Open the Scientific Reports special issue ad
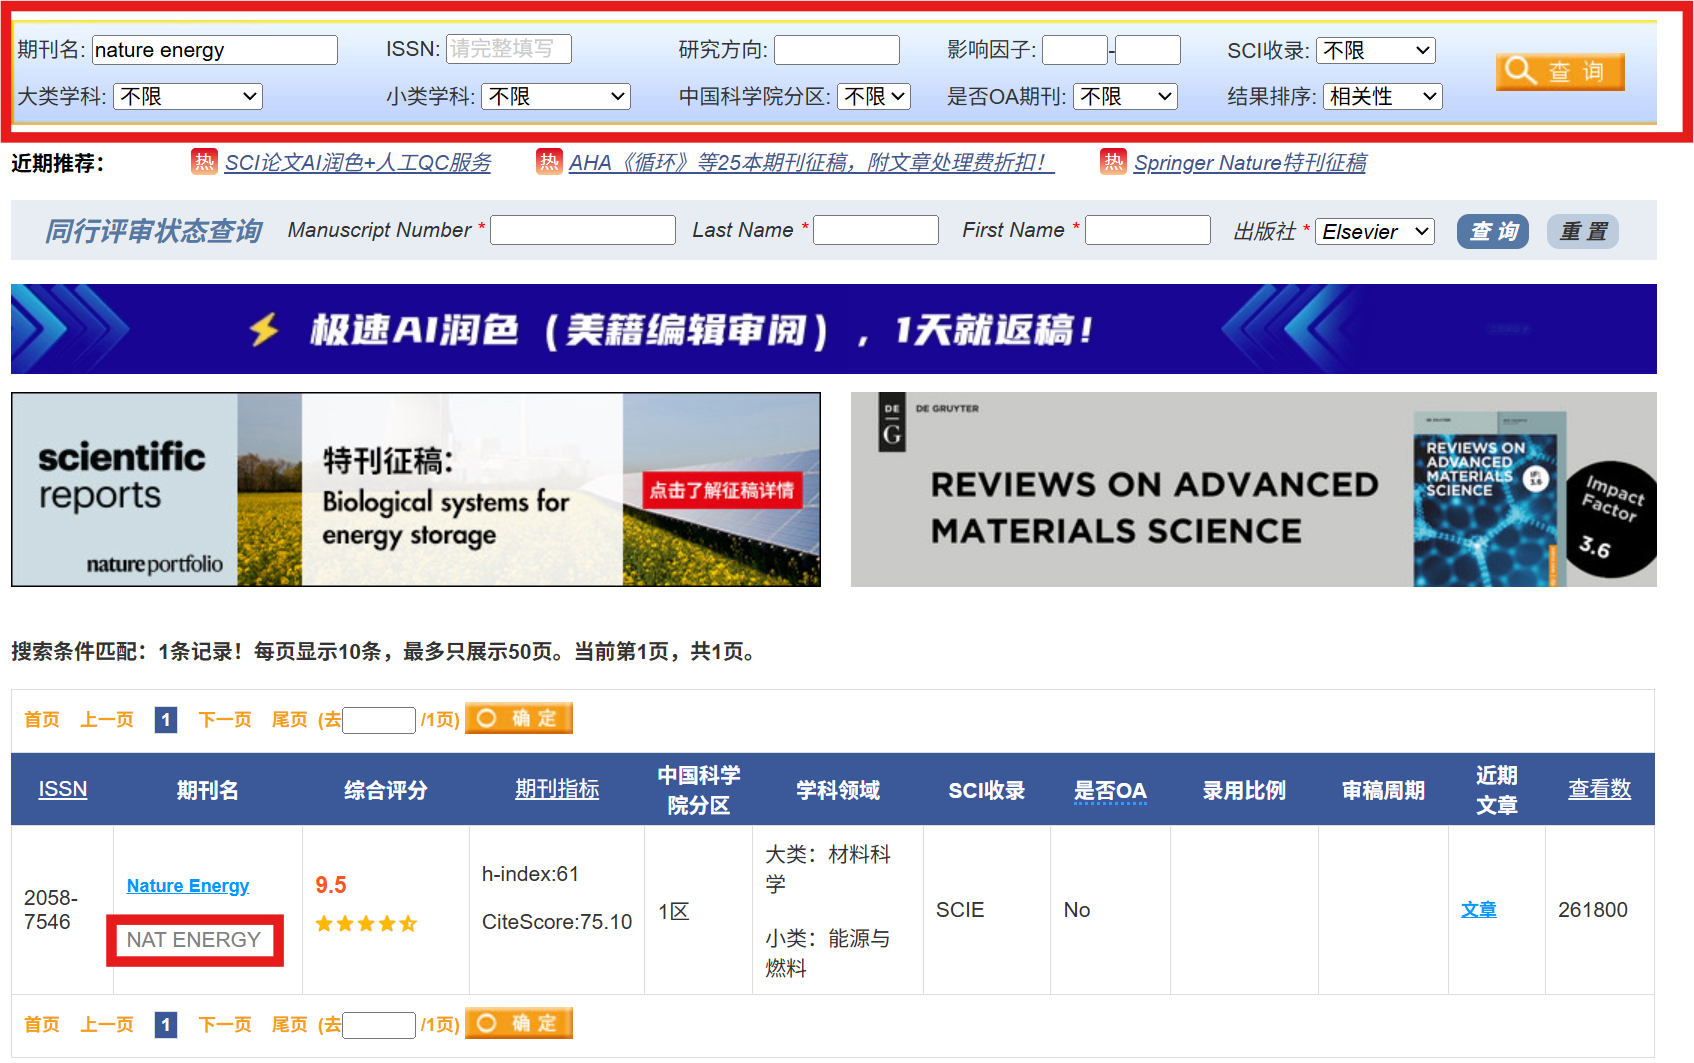Viewport: 1694px width, 1063px height. point(416,490)
